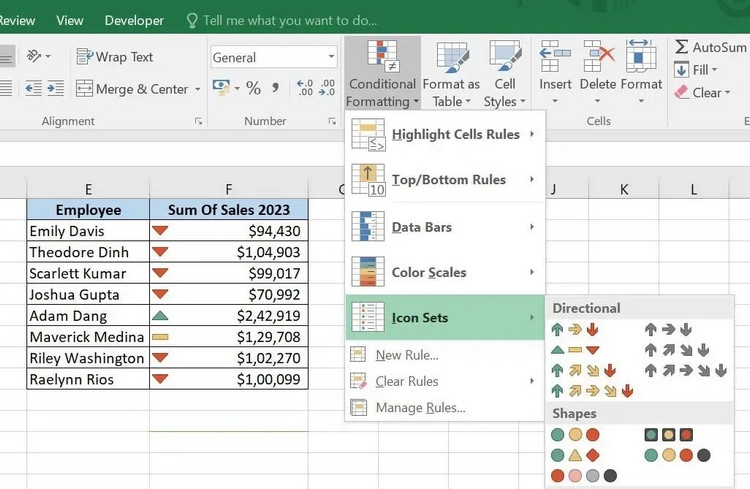Screen dimensions: 750x489
Task: Open Manage Rules dialog
Action: (x=420, y=408)
